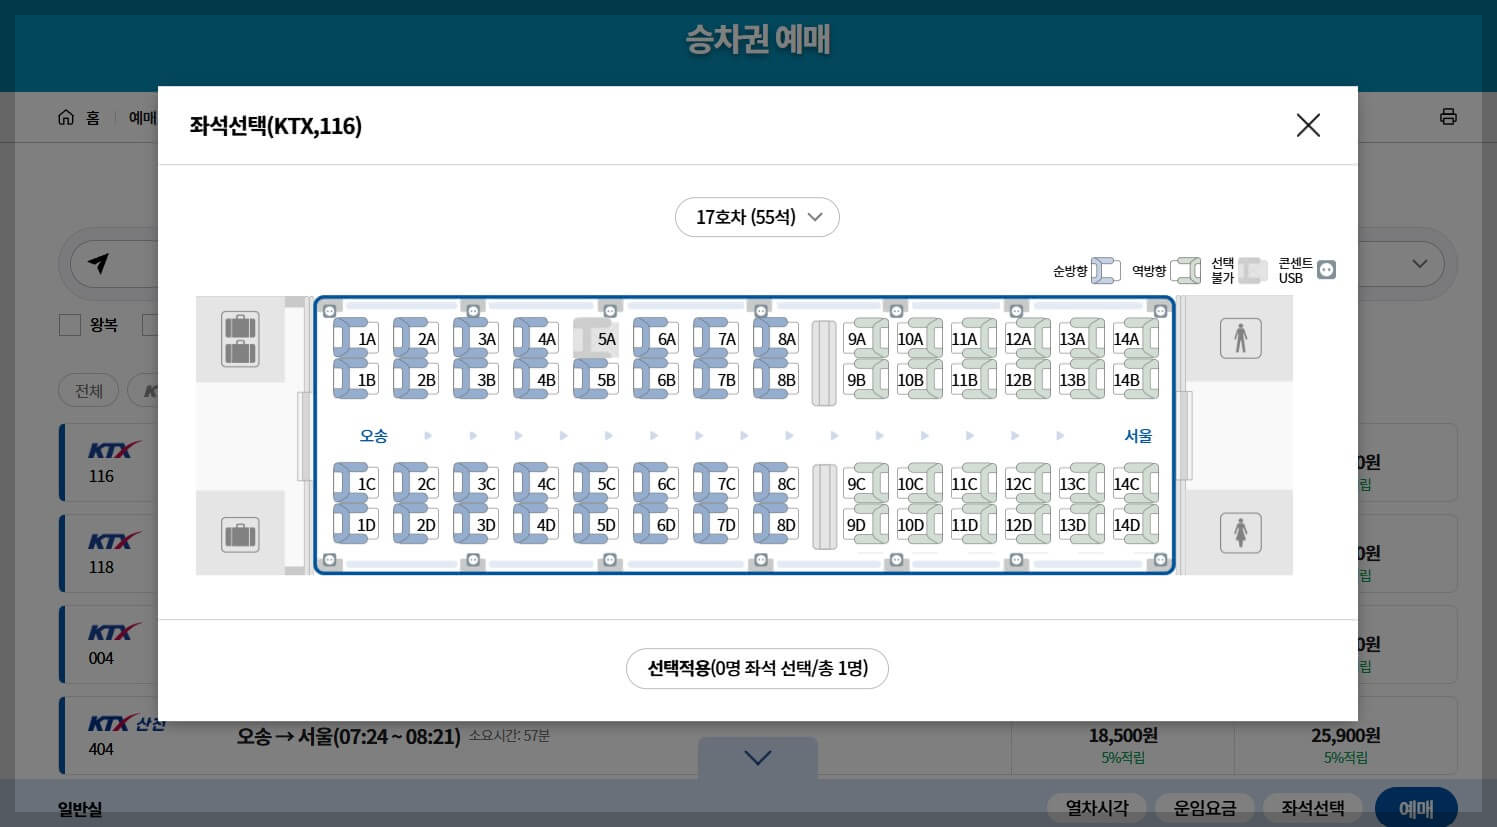1497x827 pixels.
Task: Click the home icon in the breadcrumb
Action: pyautogui.click(x=64, y=116)
